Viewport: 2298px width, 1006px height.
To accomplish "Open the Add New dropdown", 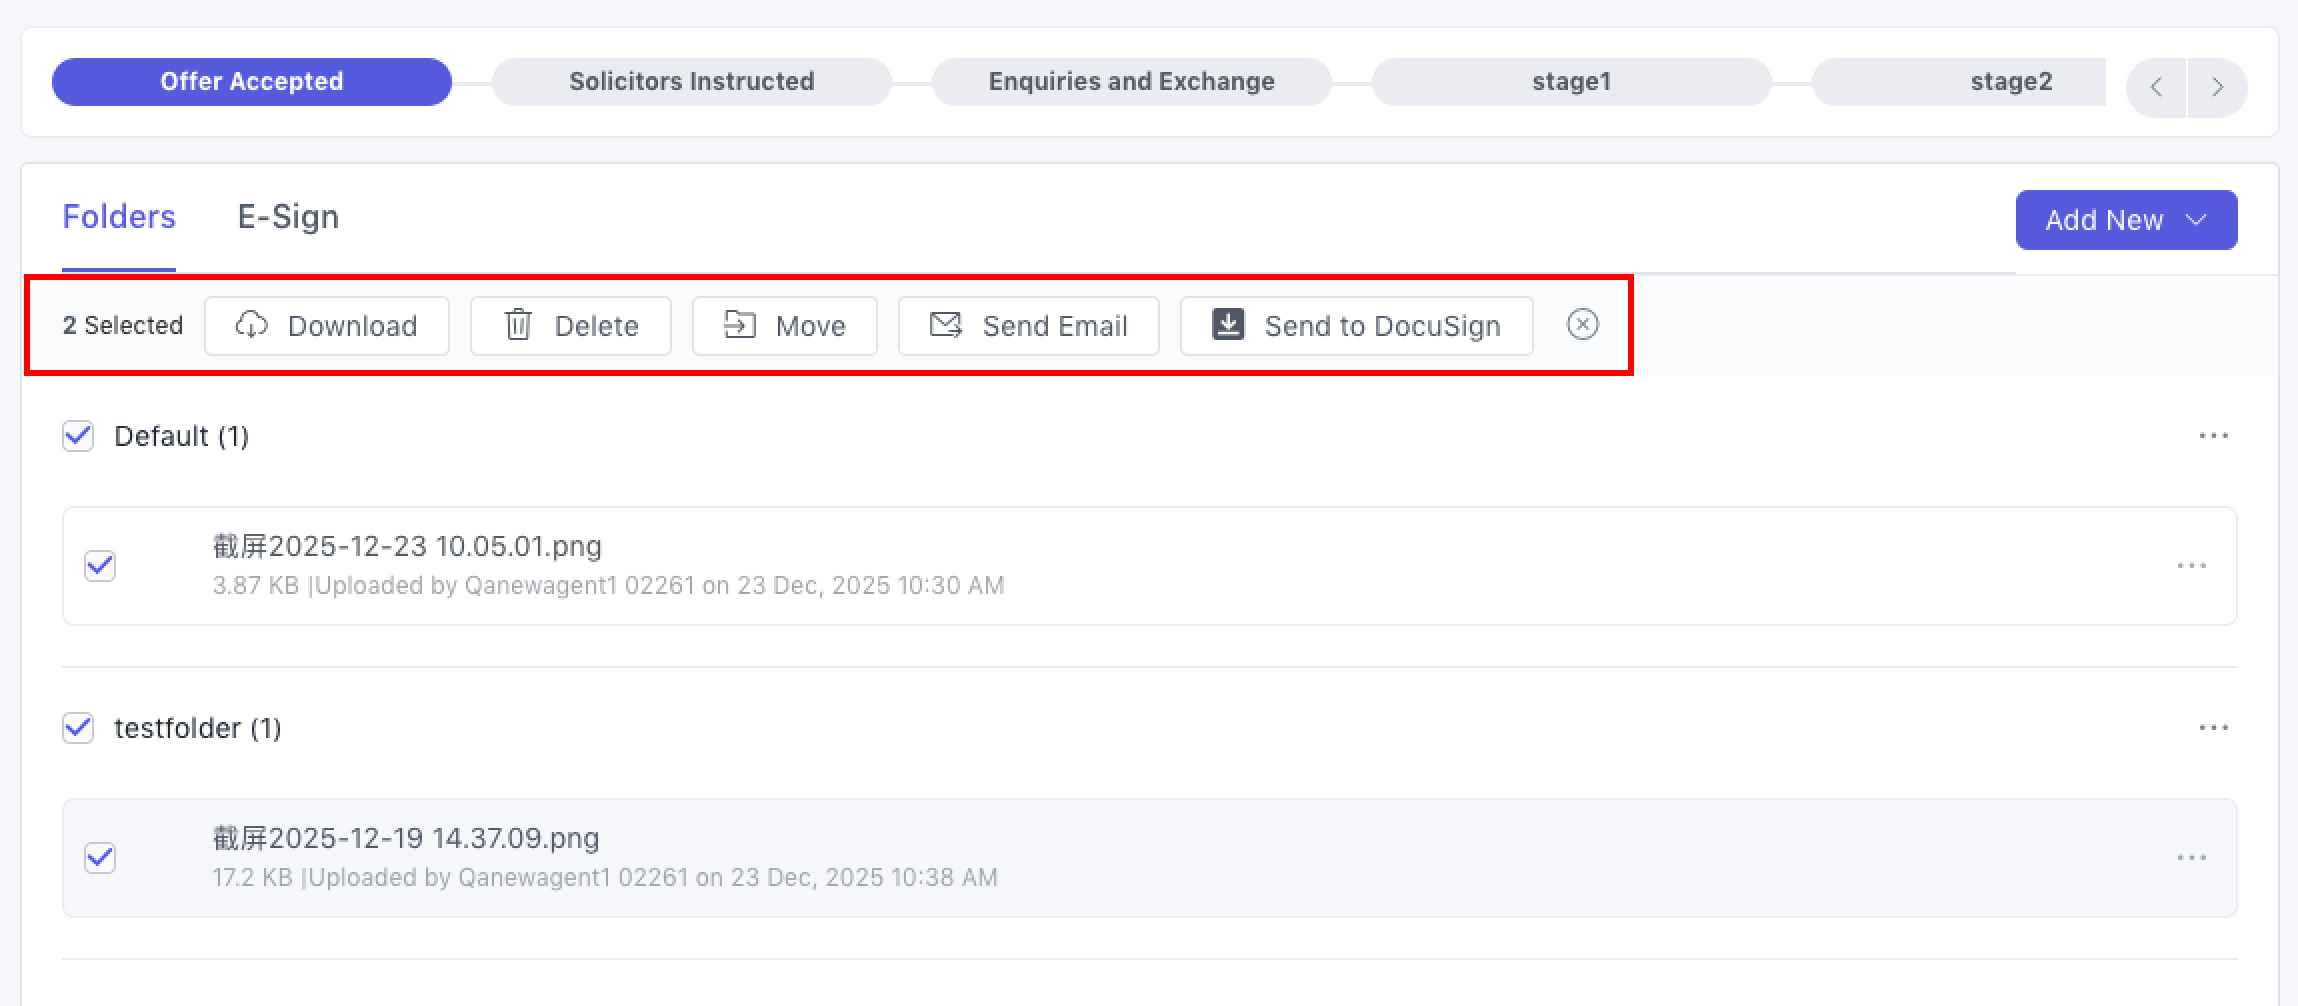I will 2126,220.
